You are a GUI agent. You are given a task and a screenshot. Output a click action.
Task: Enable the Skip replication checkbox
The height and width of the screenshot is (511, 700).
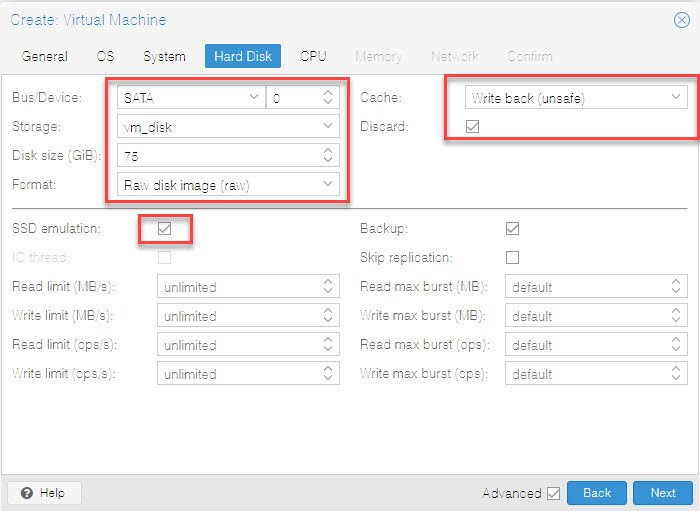point(512,258)
